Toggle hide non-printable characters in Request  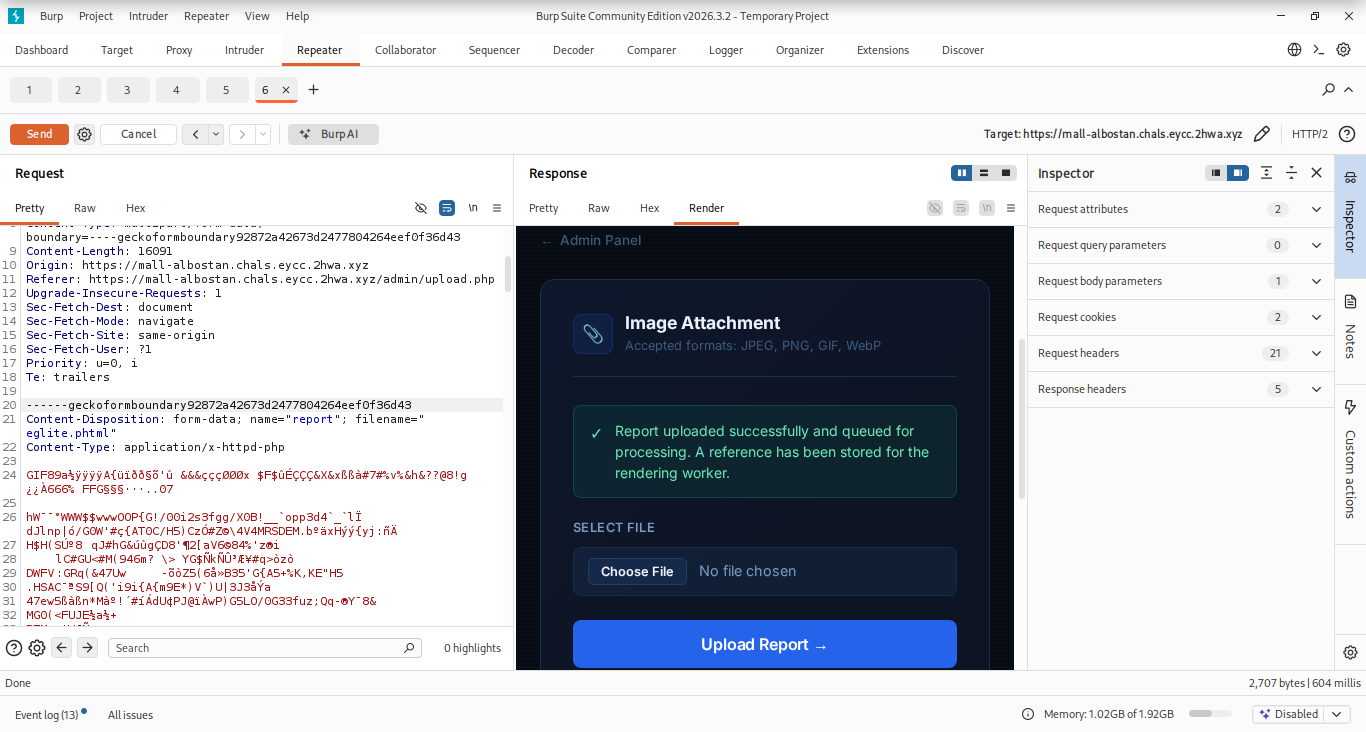click(x=421, y=208)
